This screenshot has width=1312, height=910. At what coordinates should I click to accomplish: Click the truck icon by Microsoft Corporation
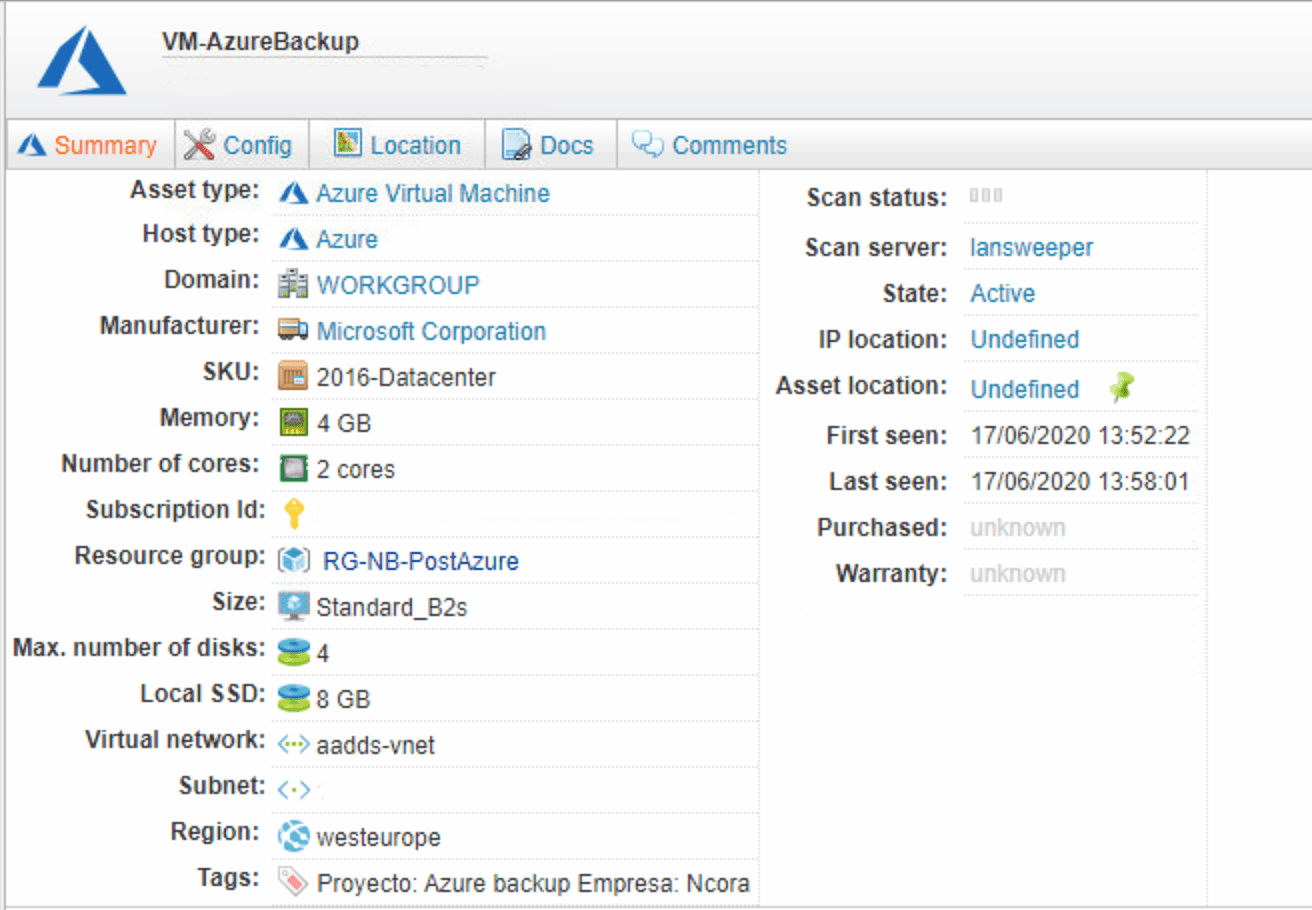(293, 331)
